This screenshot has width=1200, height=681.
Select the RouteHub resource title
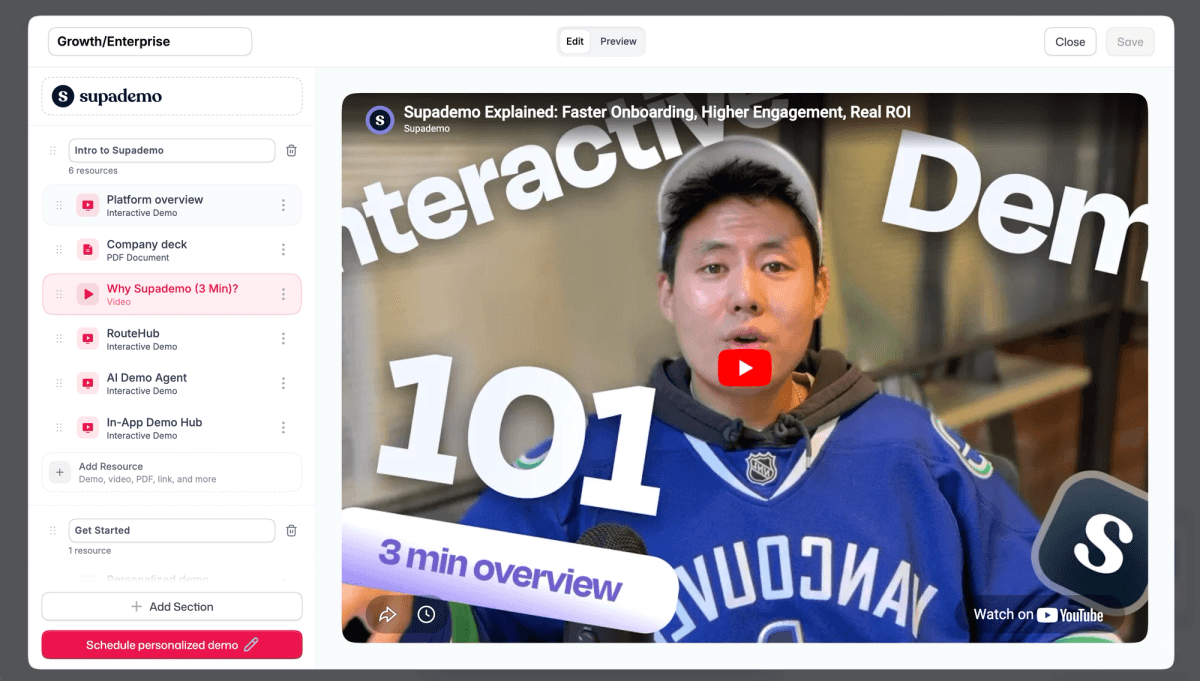133,333
